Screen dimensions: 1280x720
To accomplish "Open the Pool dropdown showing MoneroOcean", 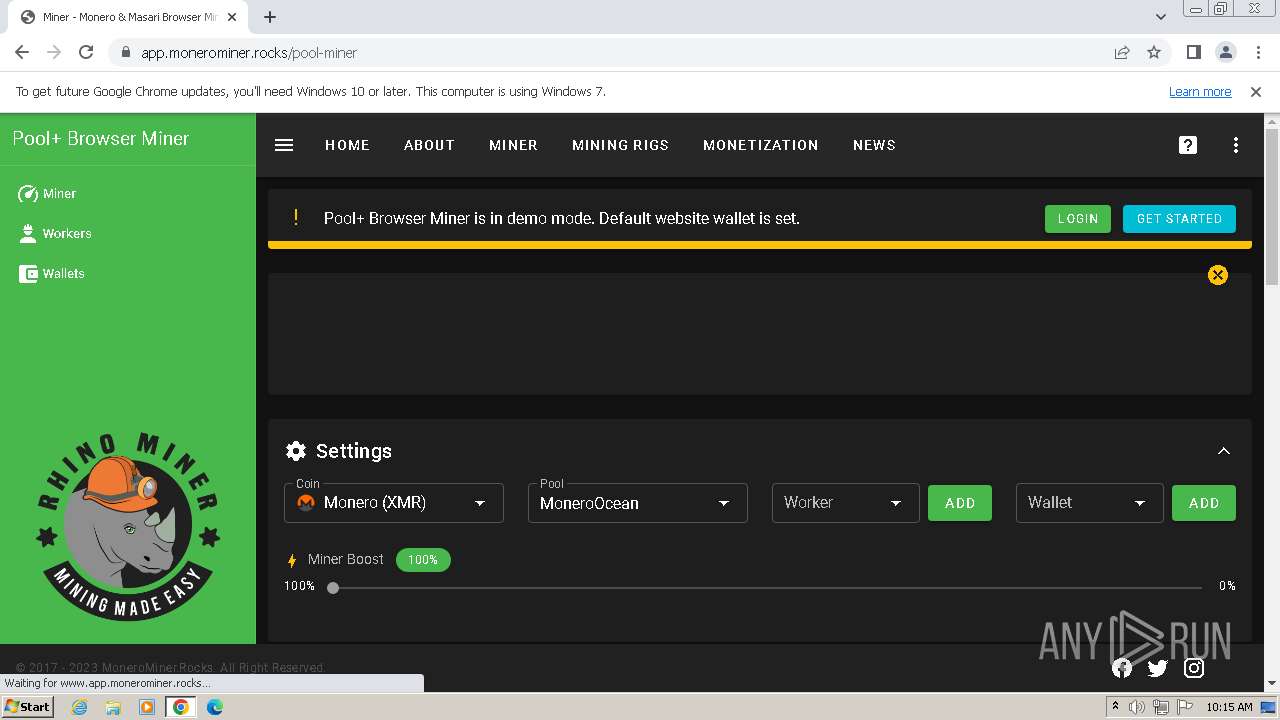I will [x=637, y=503].
